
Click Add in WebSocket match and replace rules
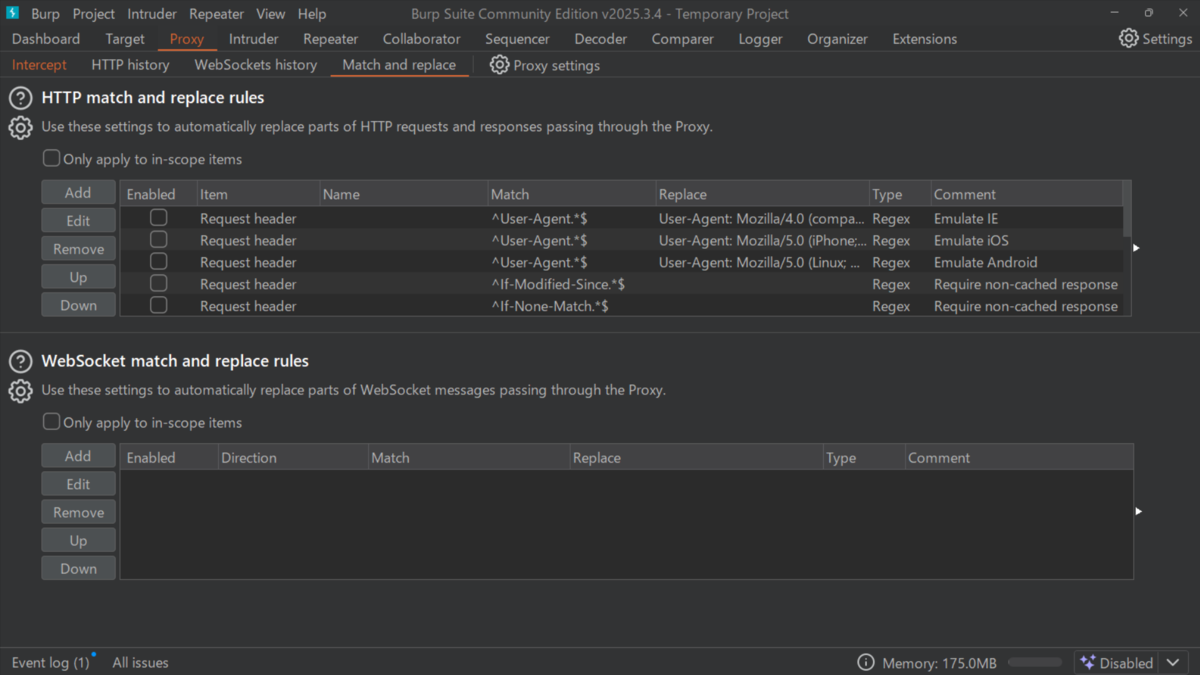pos(78,456)
